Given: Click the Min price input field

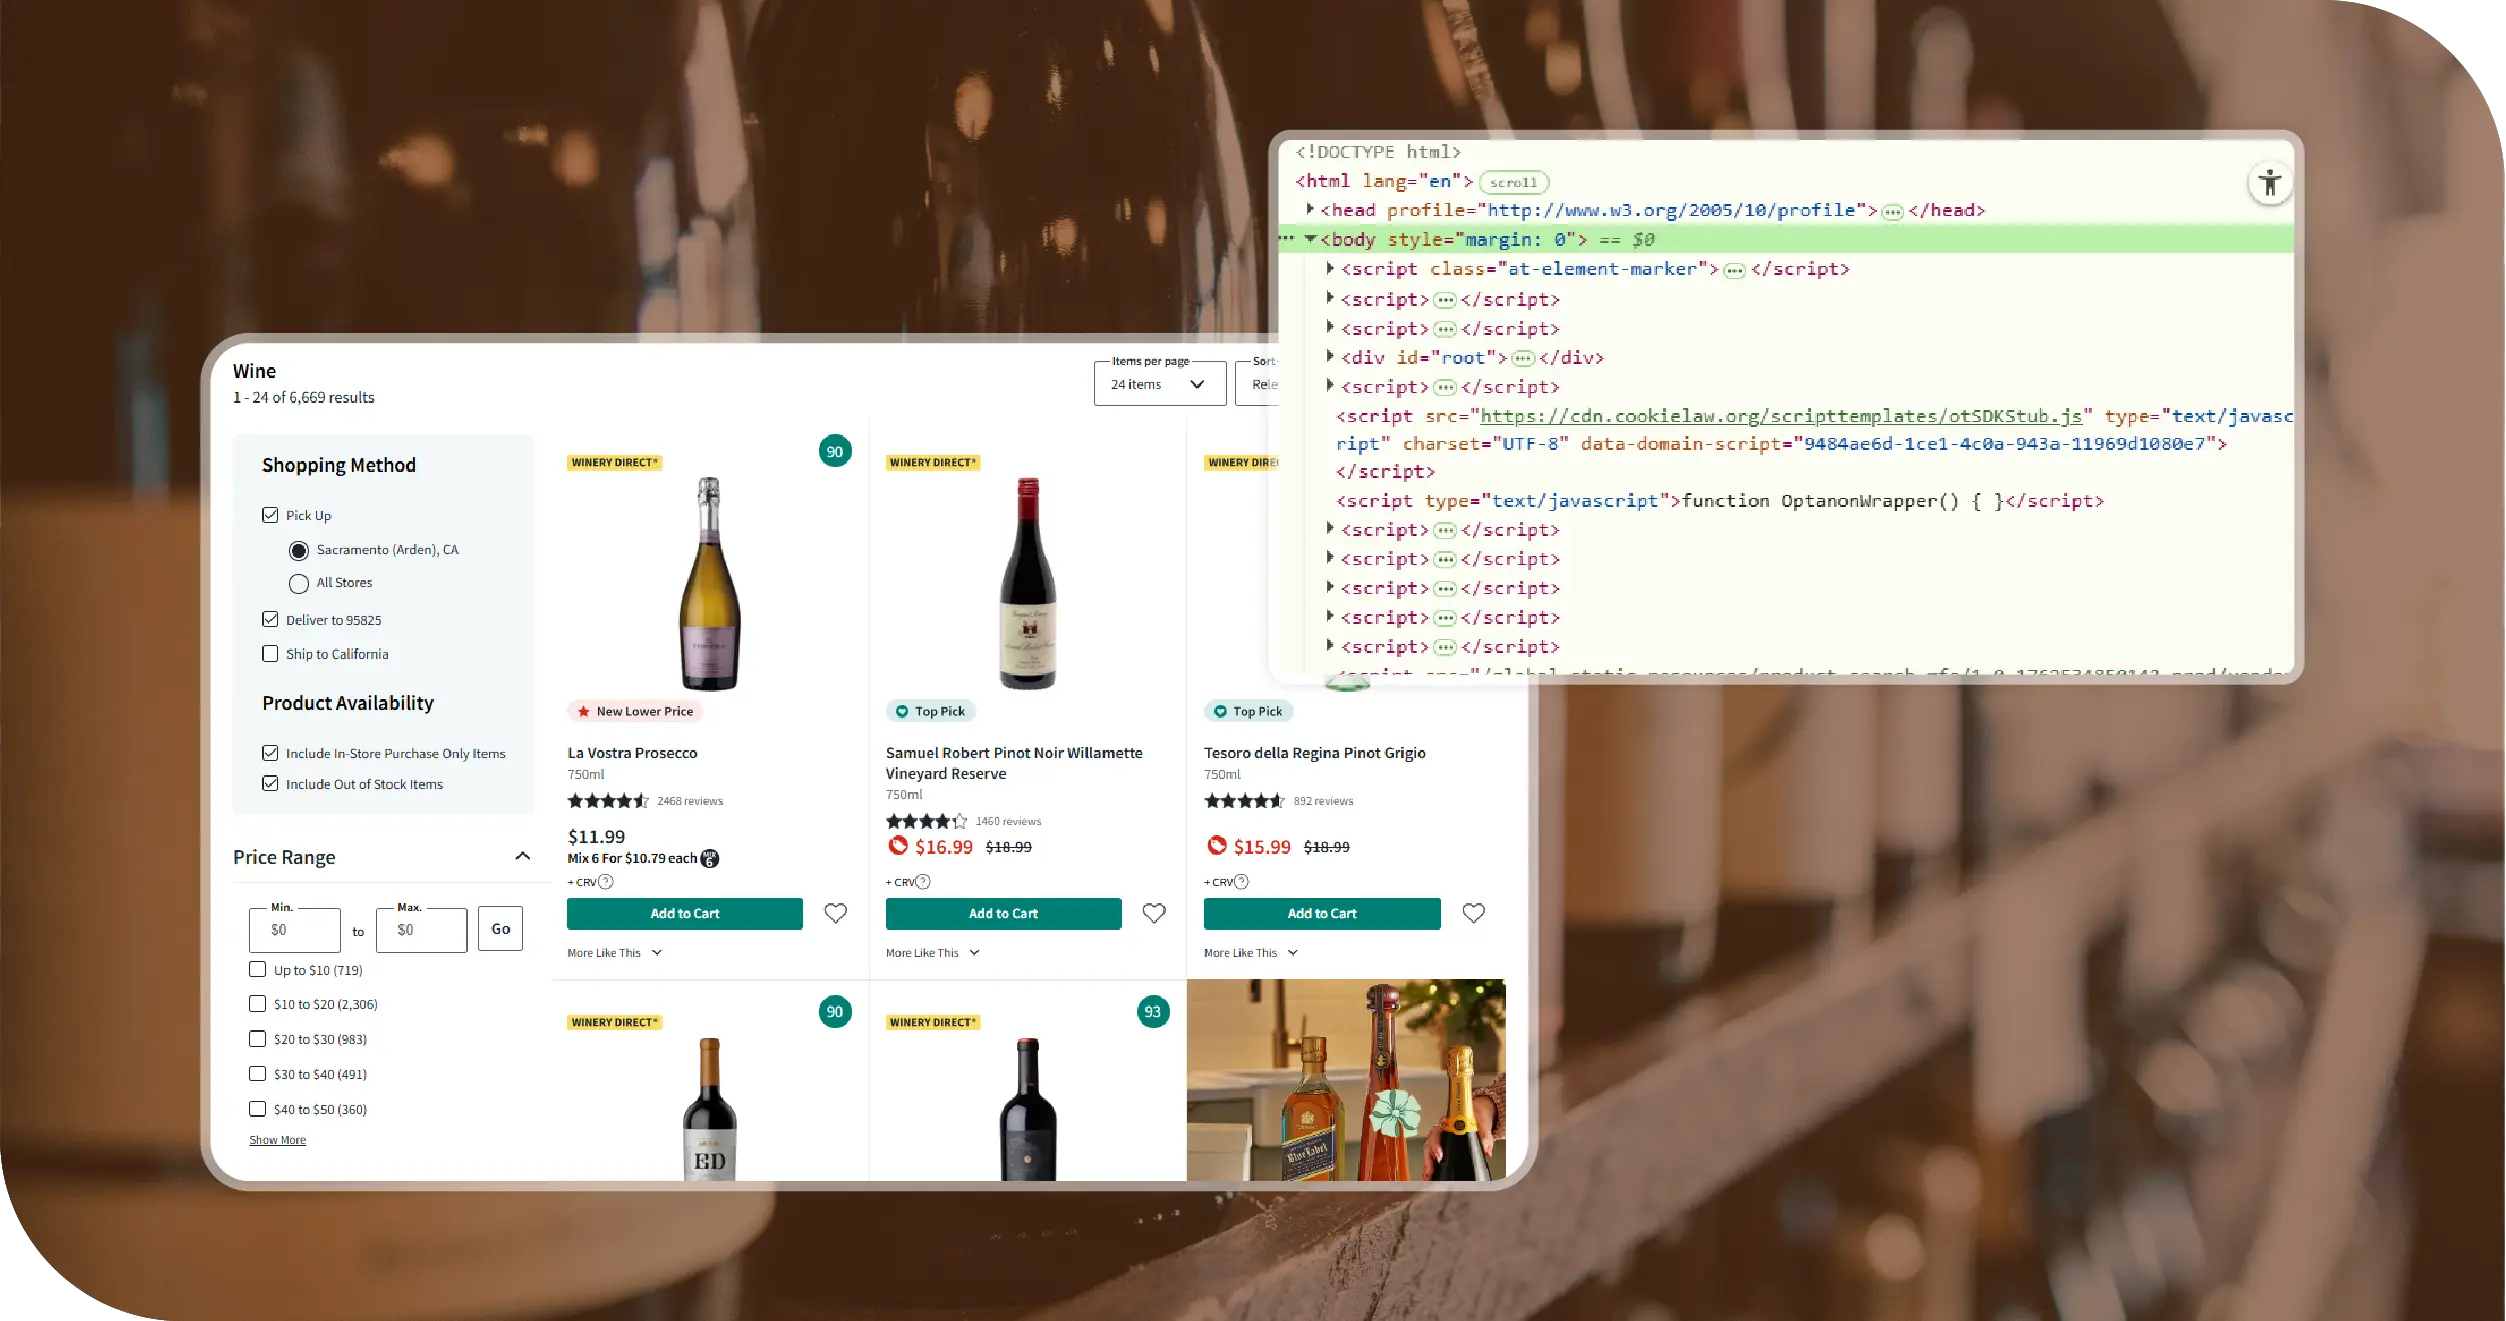Looking at the screenshot, I should 295,929.
